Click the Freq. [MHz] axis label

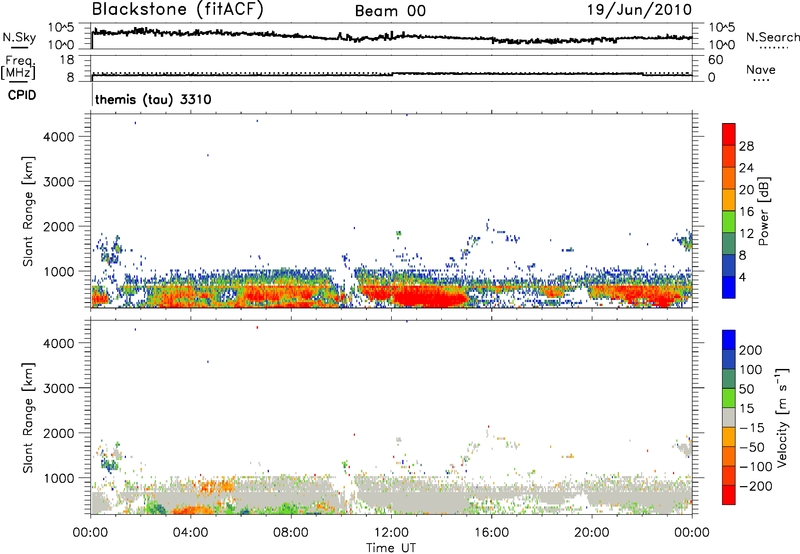click(19, 68)
